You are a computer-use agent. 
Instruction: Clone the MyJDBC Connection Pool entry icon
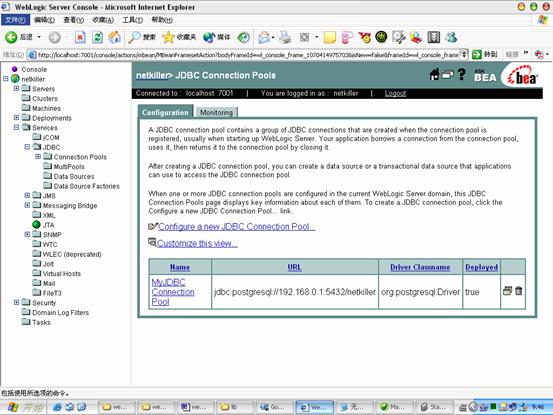(x=507, y=291)
